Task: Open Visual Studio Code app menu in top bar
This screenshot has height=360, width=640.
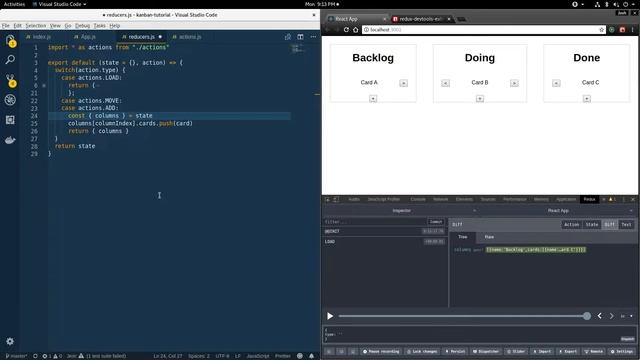Action: pos(60,4)
